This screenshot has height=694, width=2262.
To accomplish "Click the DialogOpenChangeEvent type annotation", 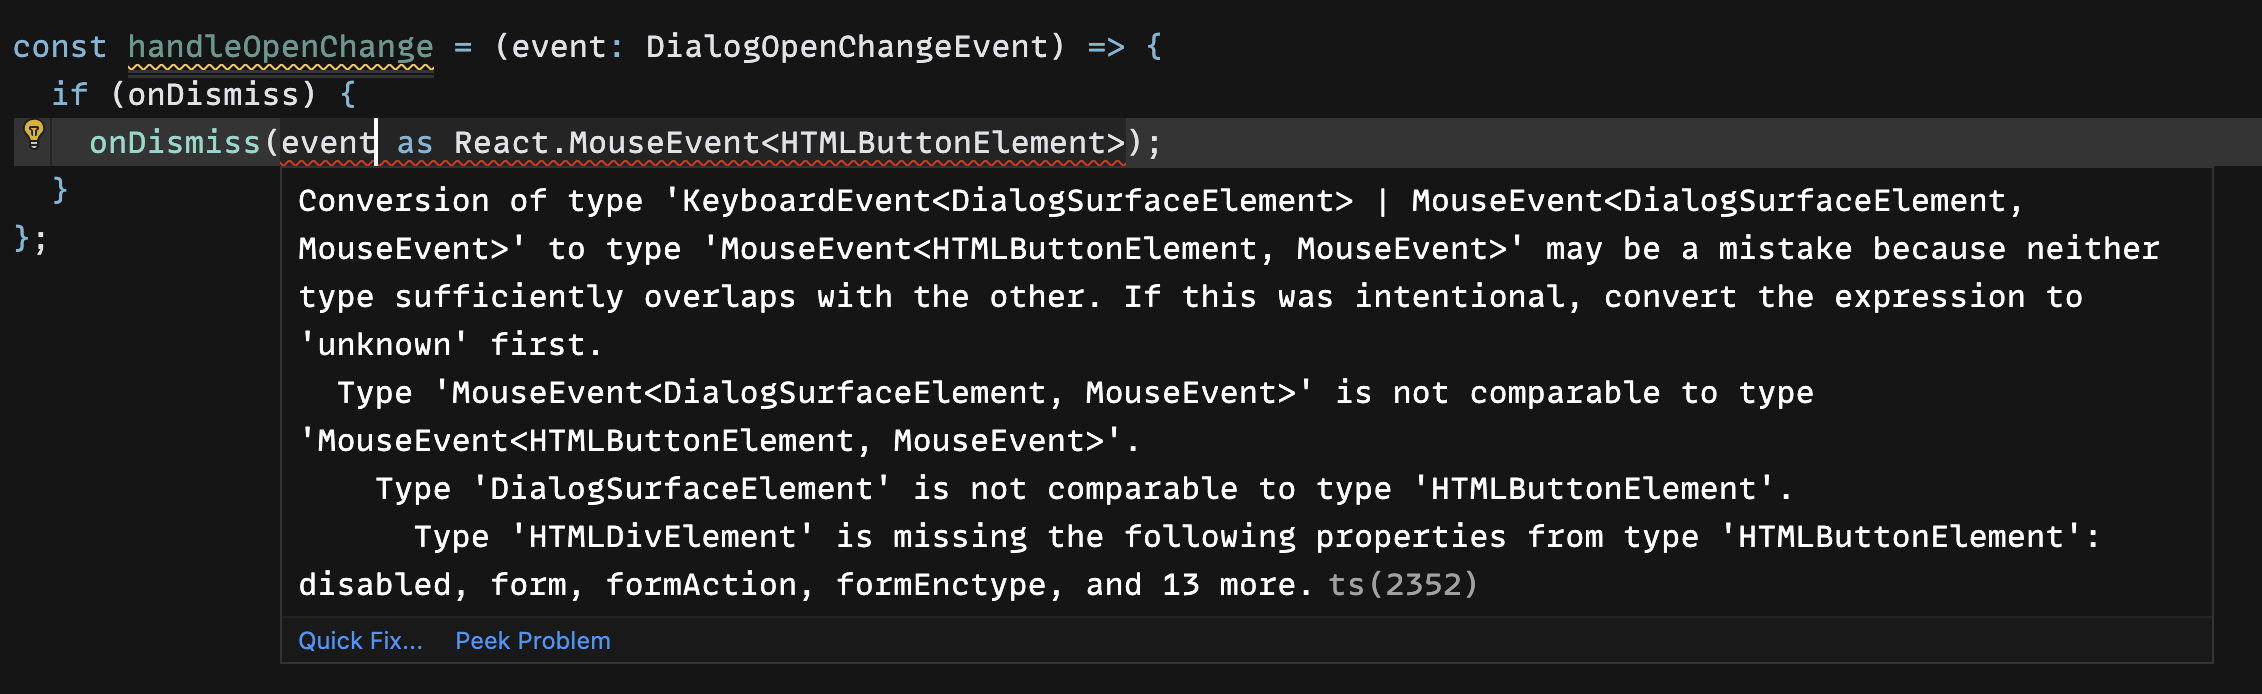I will point(846,46).
